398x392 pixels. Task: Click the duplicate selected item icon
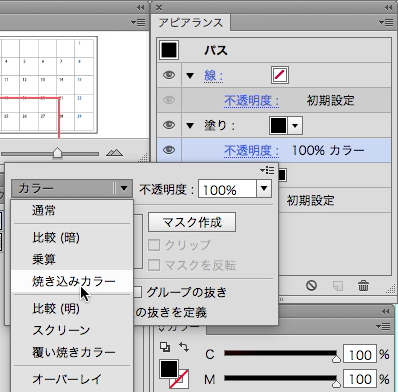tap(338, 286)
